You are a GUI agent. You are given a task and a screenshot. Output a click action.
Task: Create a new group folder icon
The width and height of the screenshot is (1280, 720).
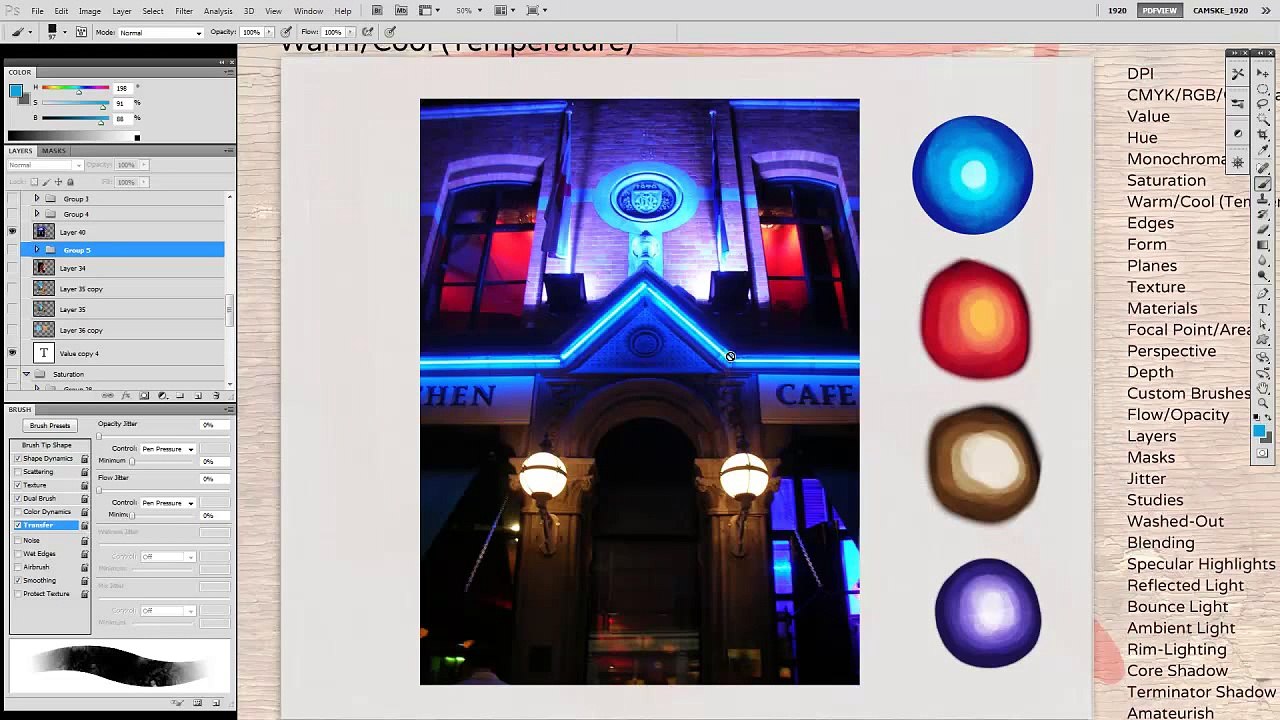(181, 396)
